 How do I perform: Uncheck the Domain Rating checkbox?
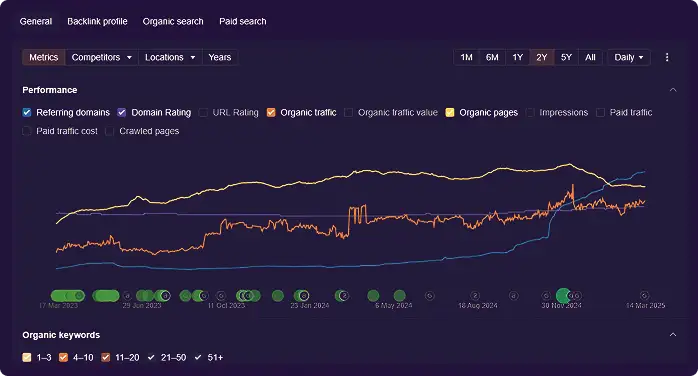(122, 113)
